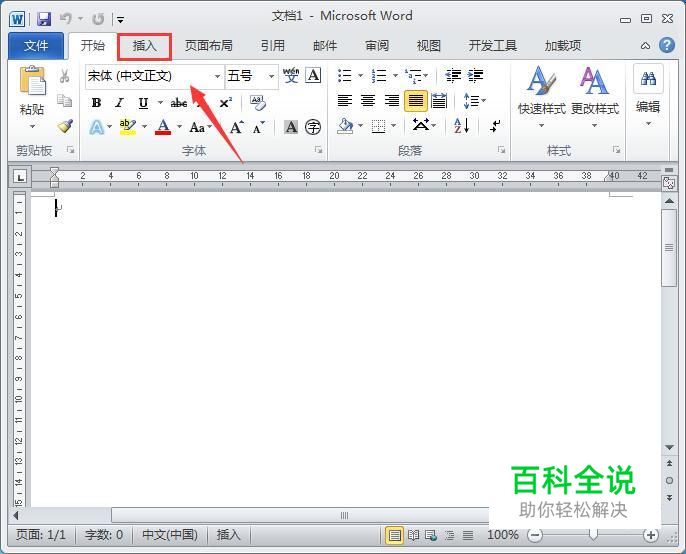Expand the font color dropdown arrow
Screen dimensions: 686x554
click(x=179, y=127)
